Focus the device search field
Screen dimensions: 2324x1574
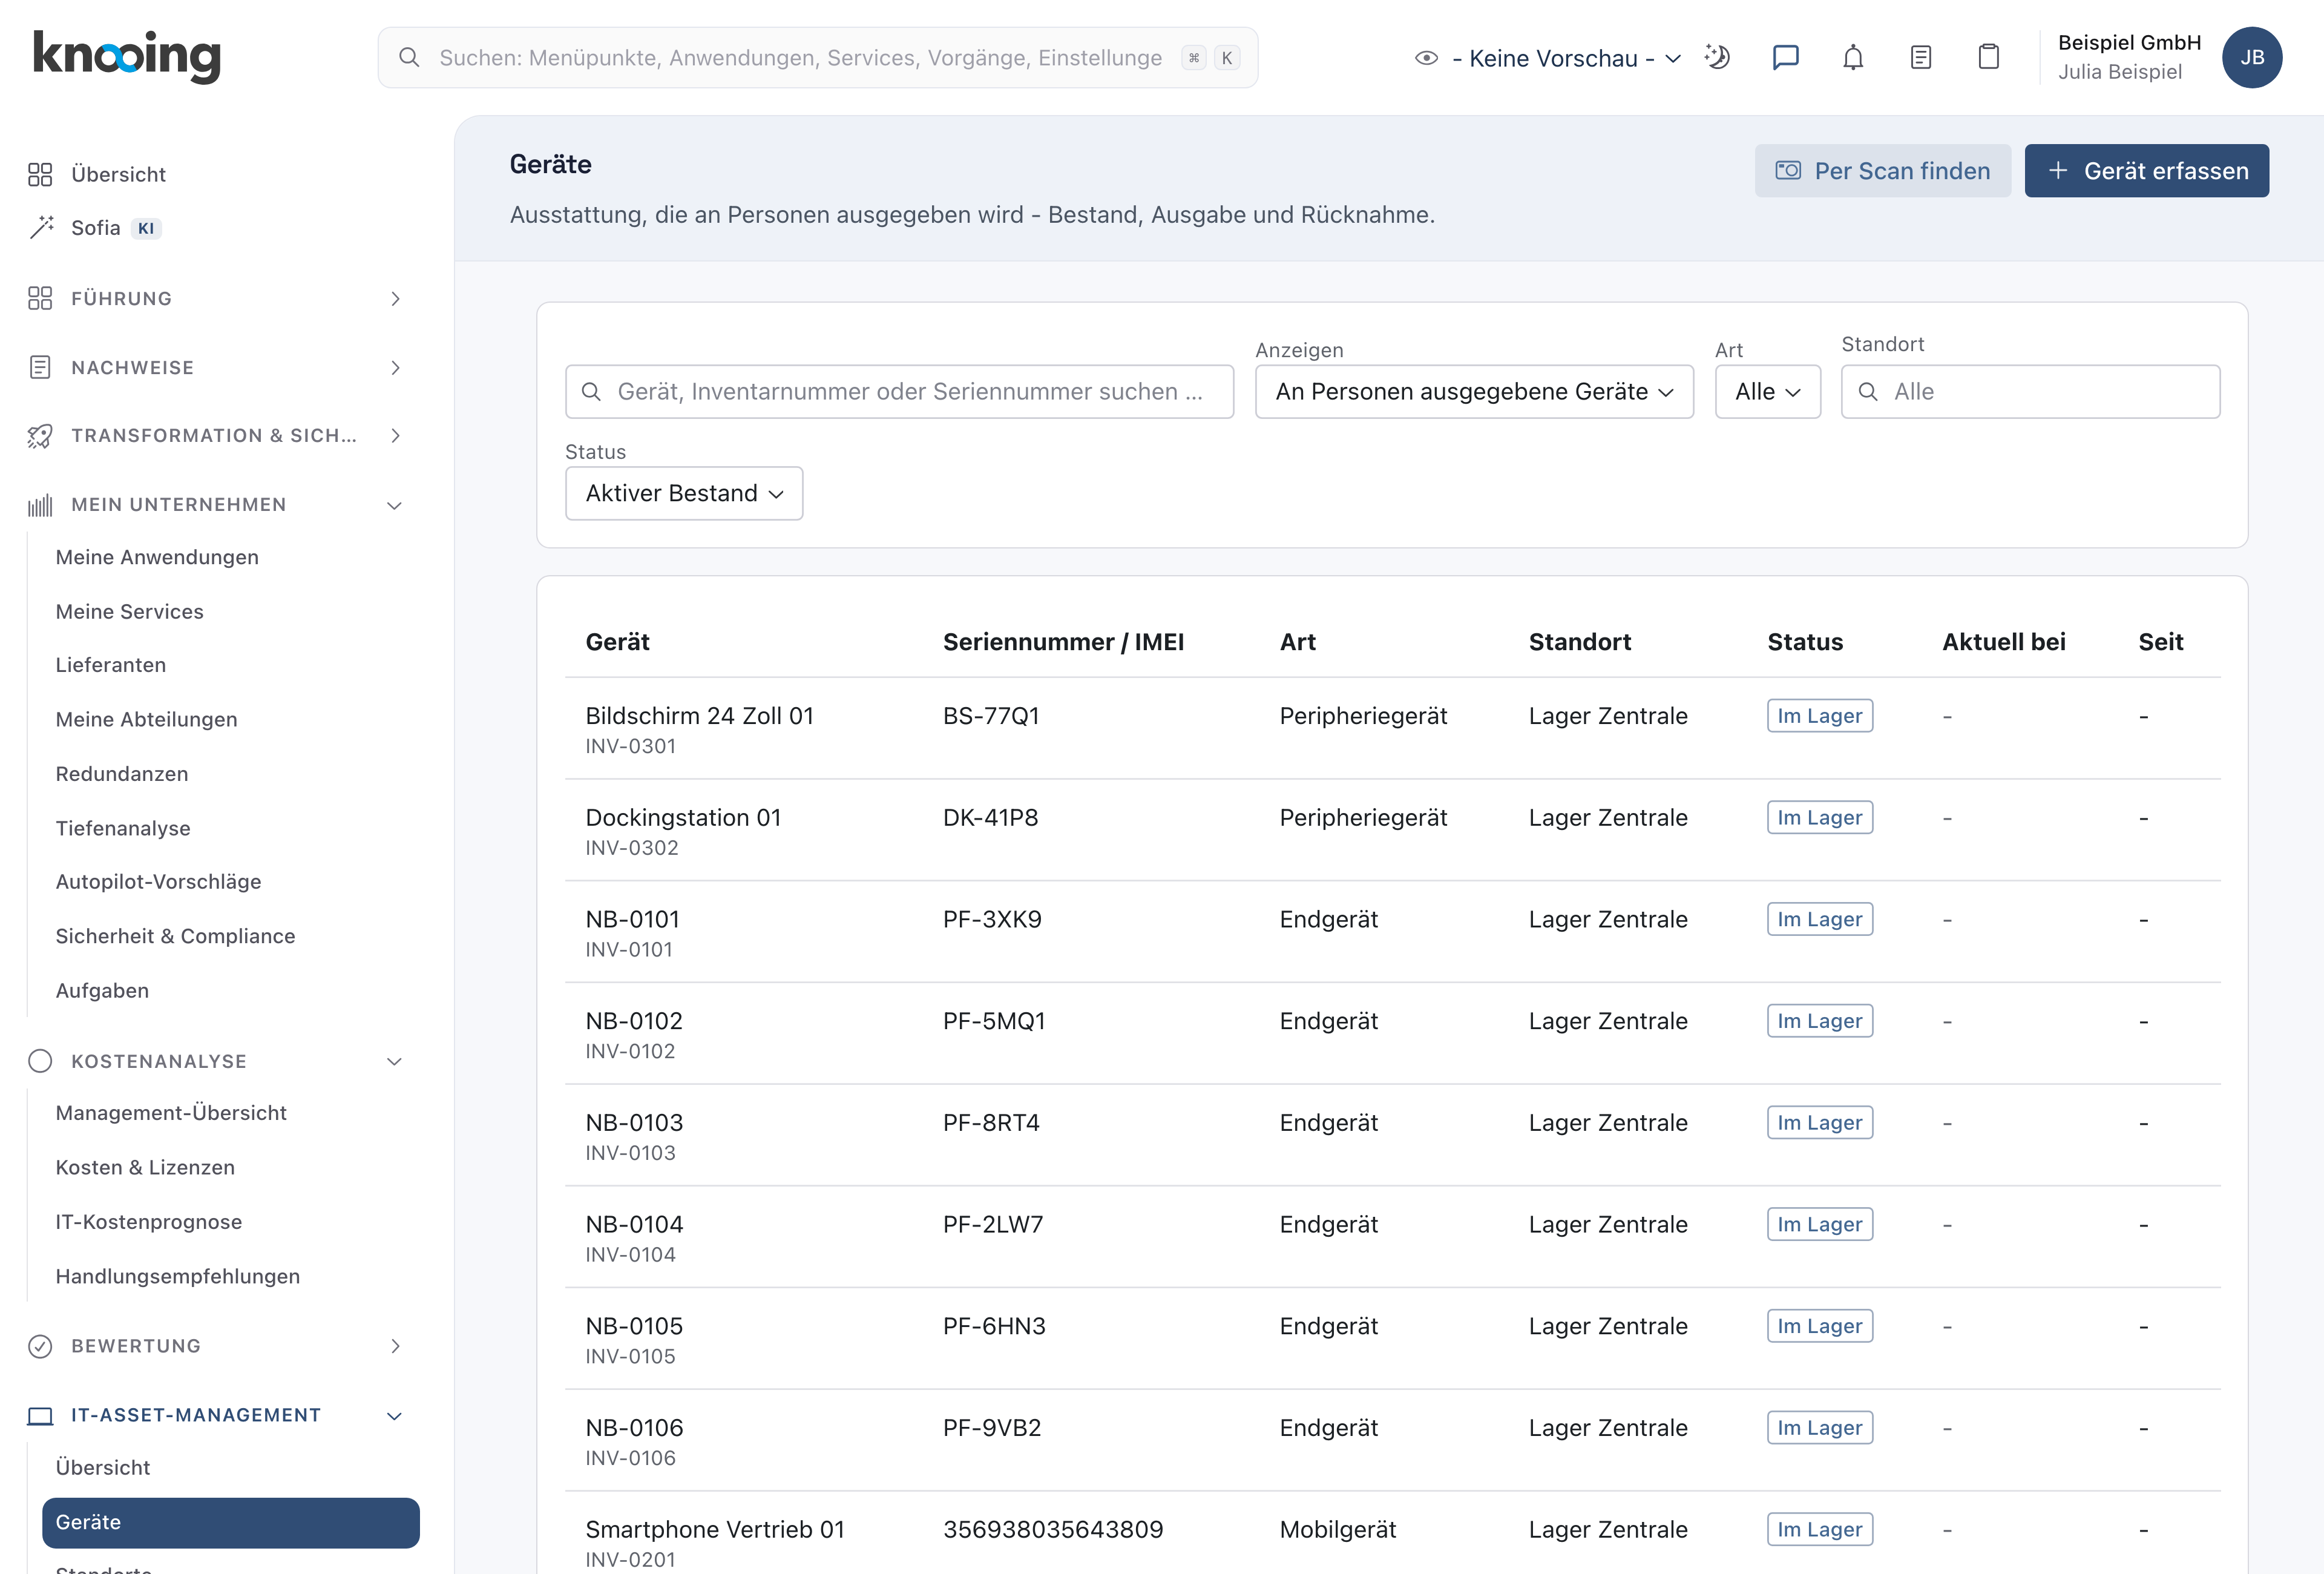[899, 391]
